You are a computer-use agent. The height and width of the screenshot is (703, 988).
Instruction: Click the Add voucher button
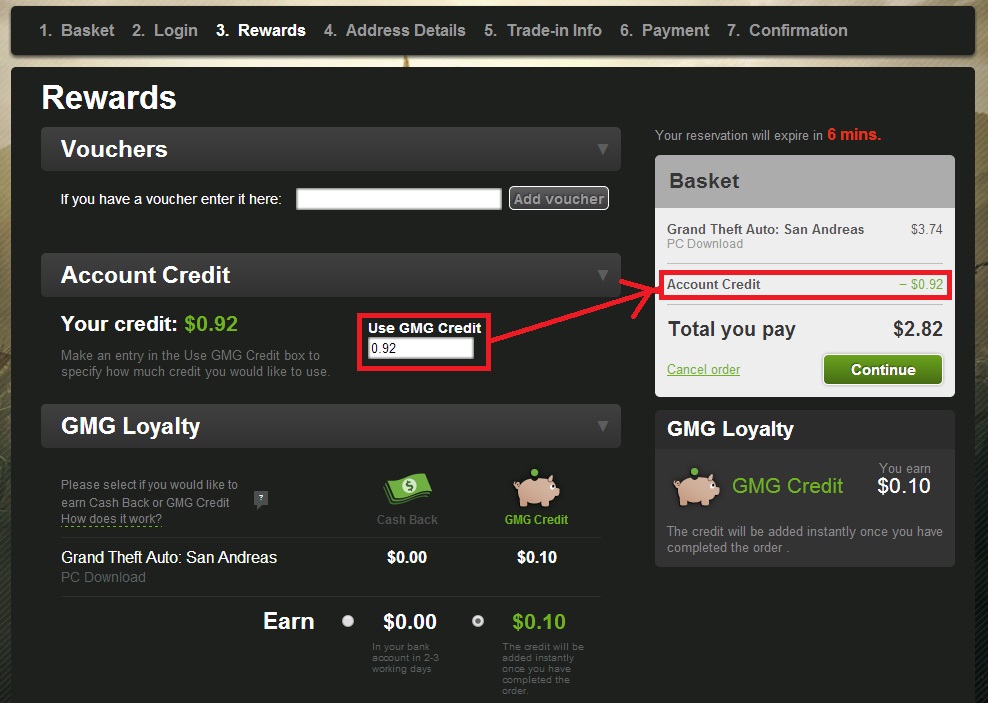(x=559, y=198)
